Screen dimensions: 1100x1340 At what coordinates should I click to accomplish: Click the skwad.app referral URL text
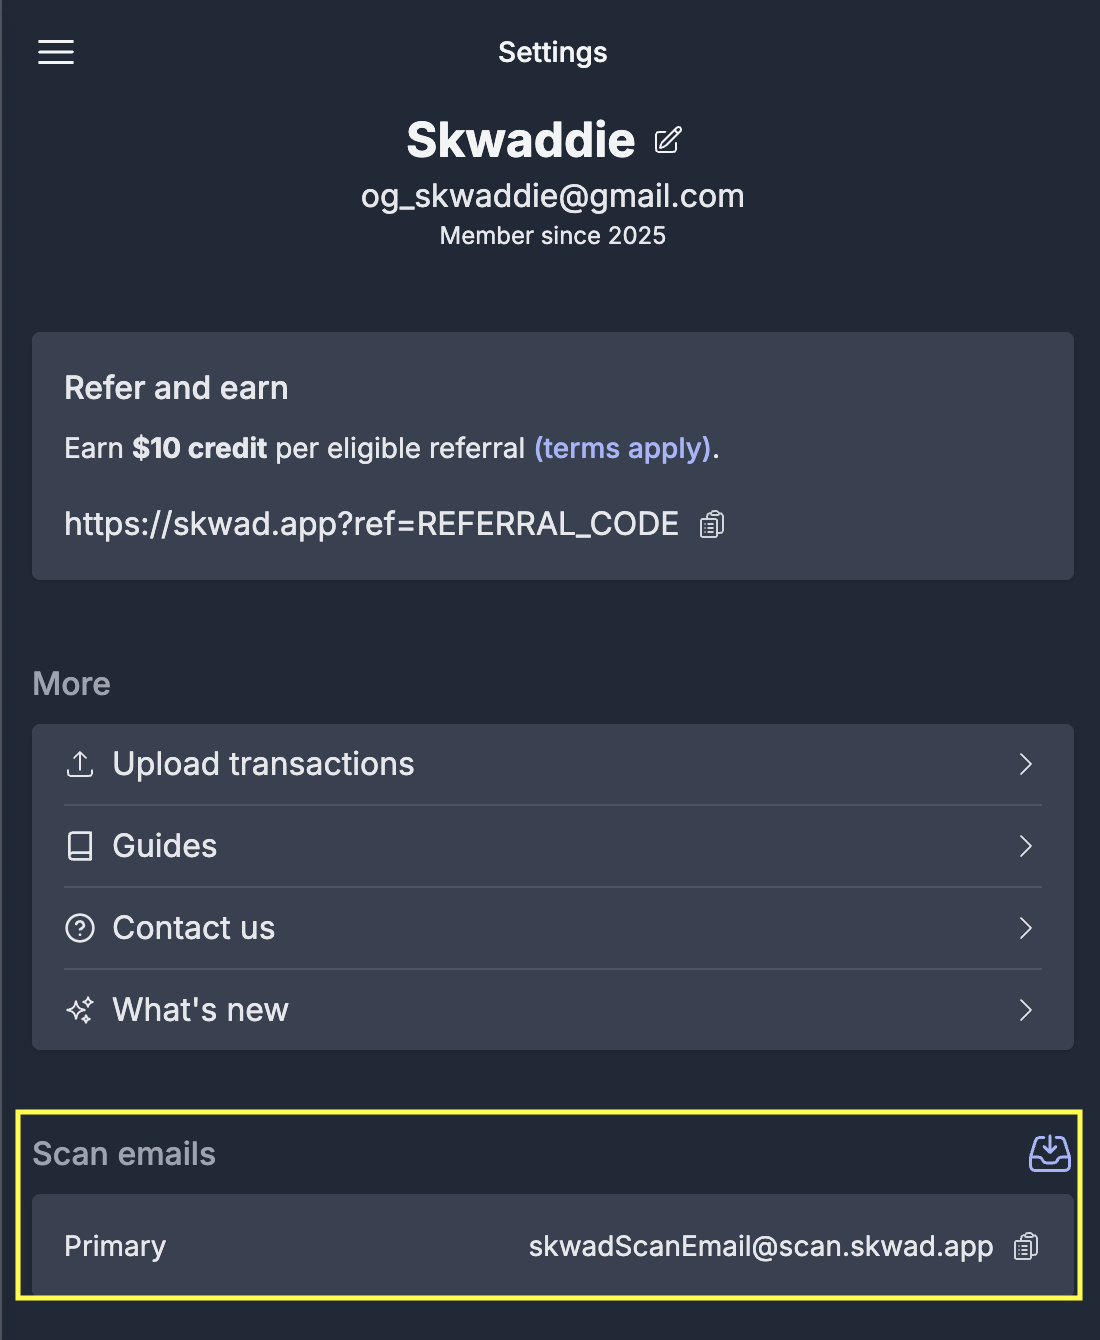pyautogui.click(x=371, y=524)
